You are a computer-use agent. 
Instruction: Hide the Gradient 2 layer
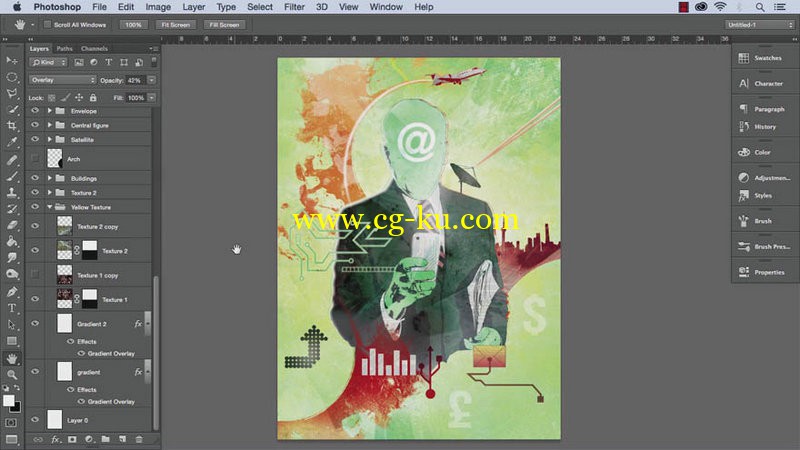pyautogui.click(x=35, y=323)
